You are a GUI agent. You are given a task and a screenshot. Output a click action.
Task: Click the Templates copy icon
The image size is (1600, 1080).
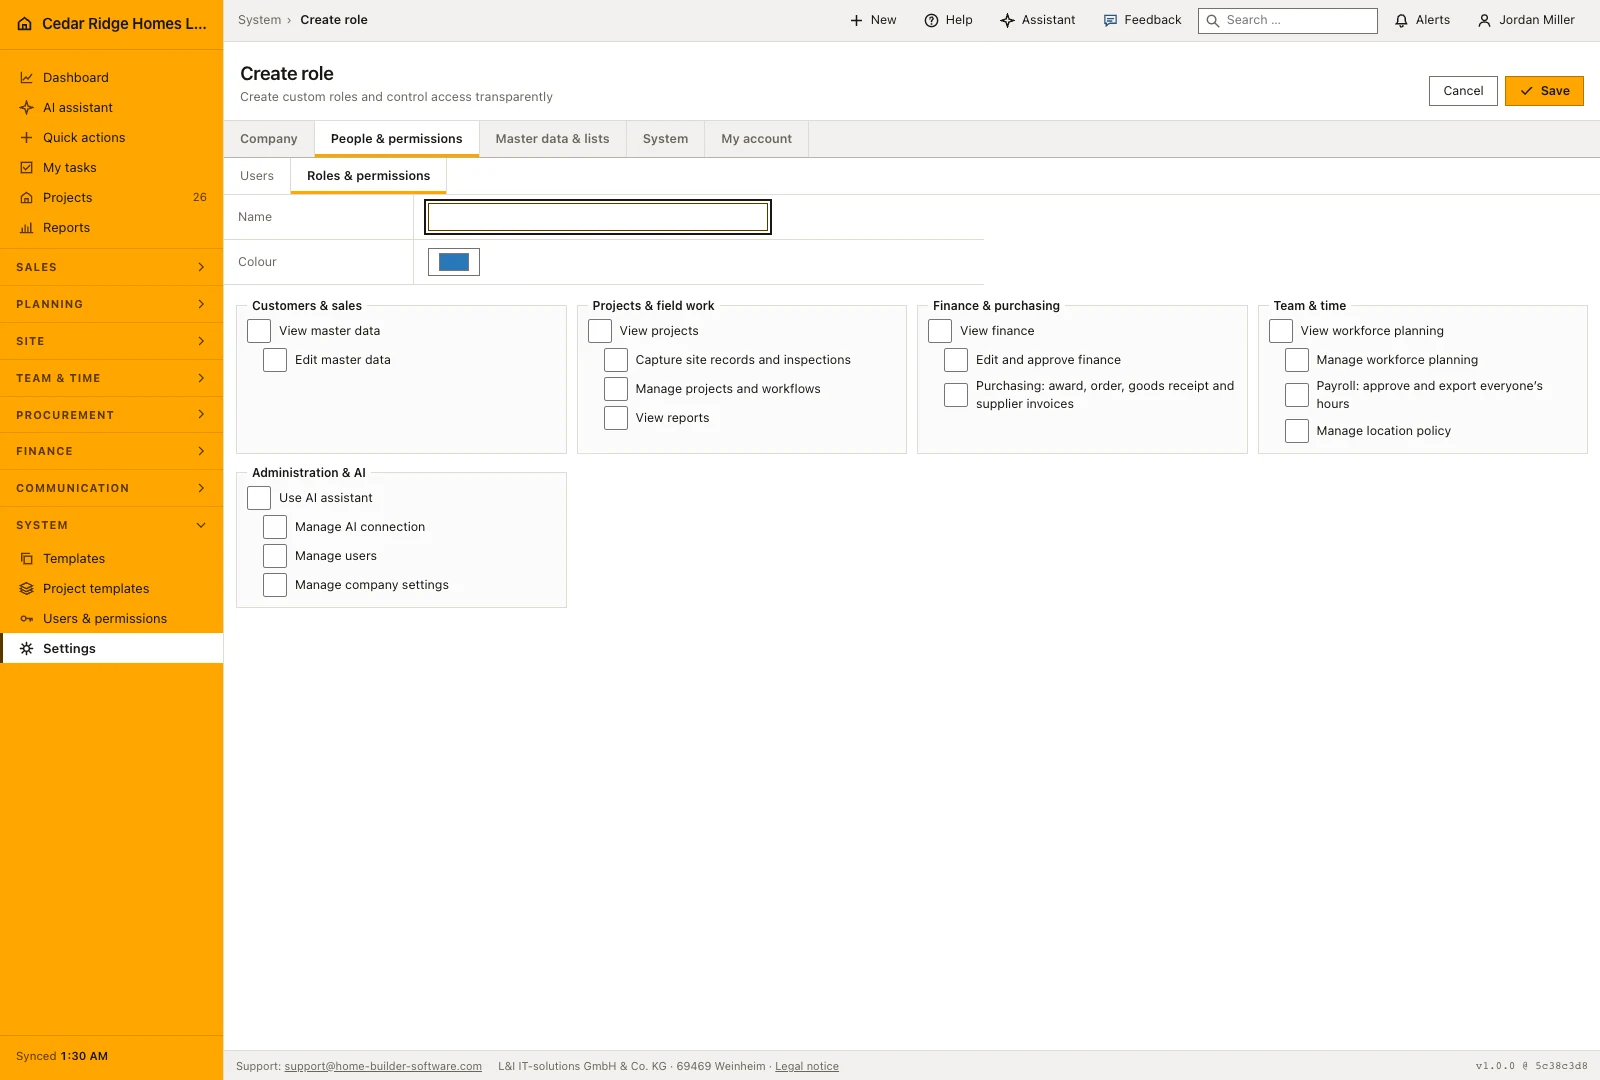click(27, 559)
